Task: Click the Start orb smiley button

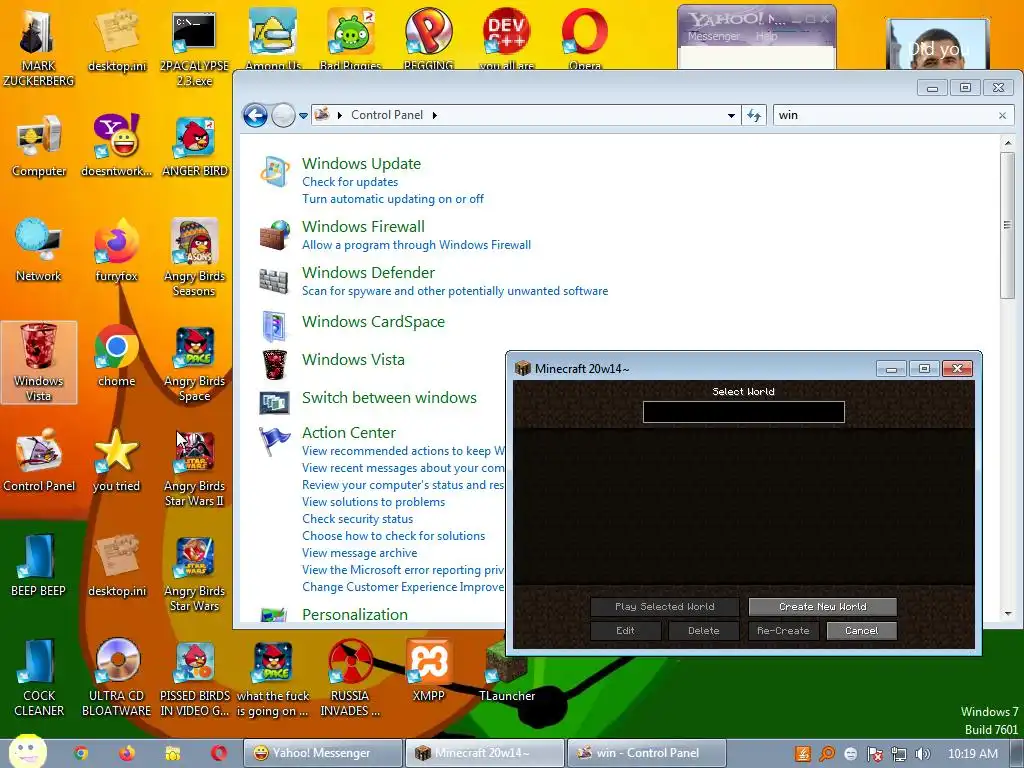Action: pos(27,751)
